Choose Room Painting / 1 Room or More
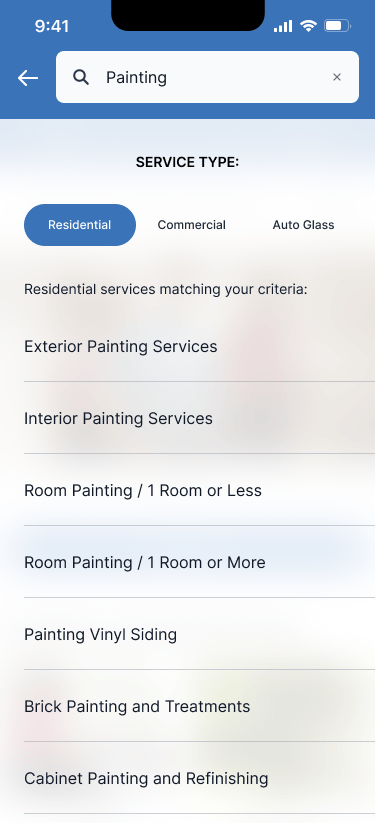The width and height of the screenshot is (375, 823). 200,562
